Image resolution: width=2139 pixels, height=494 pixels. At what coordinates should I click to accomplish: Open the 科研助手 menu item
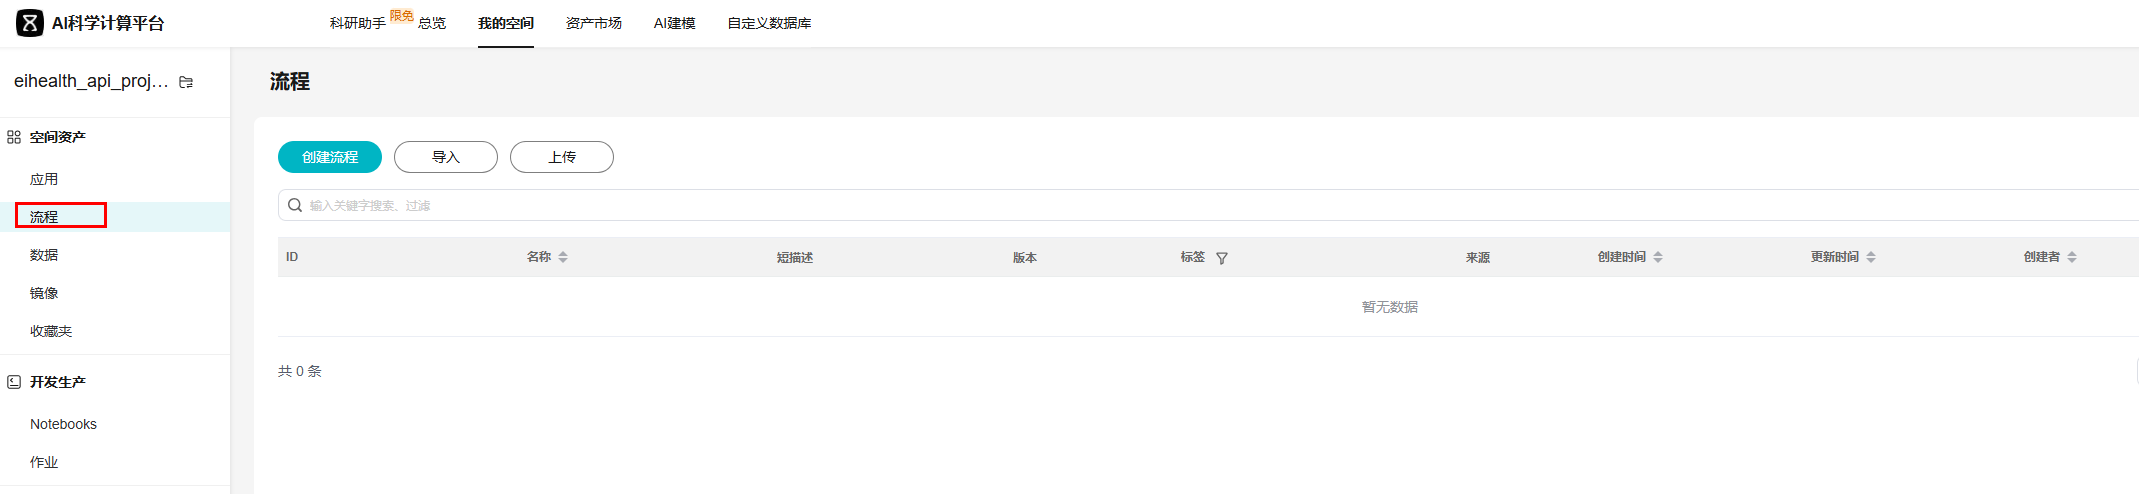(357, 23)
